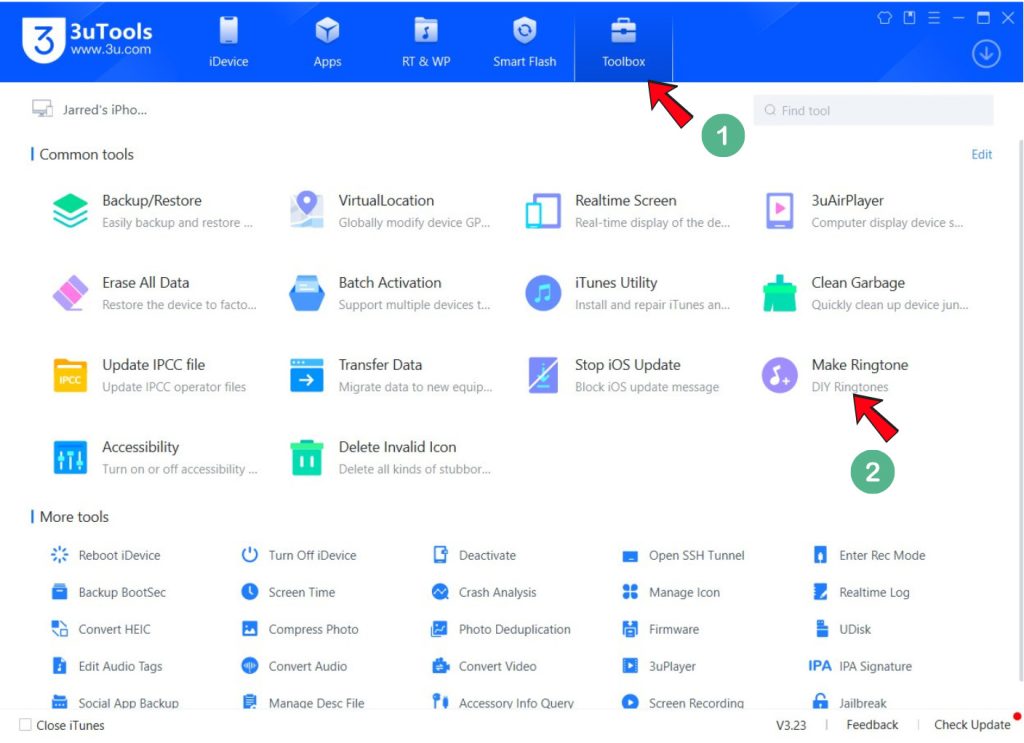Click the Turn Off iDevice power icon

[249, 555]
